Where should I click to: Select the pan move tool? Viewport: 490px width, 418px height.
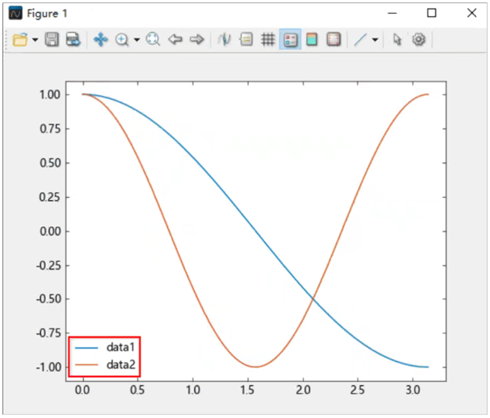101,39
